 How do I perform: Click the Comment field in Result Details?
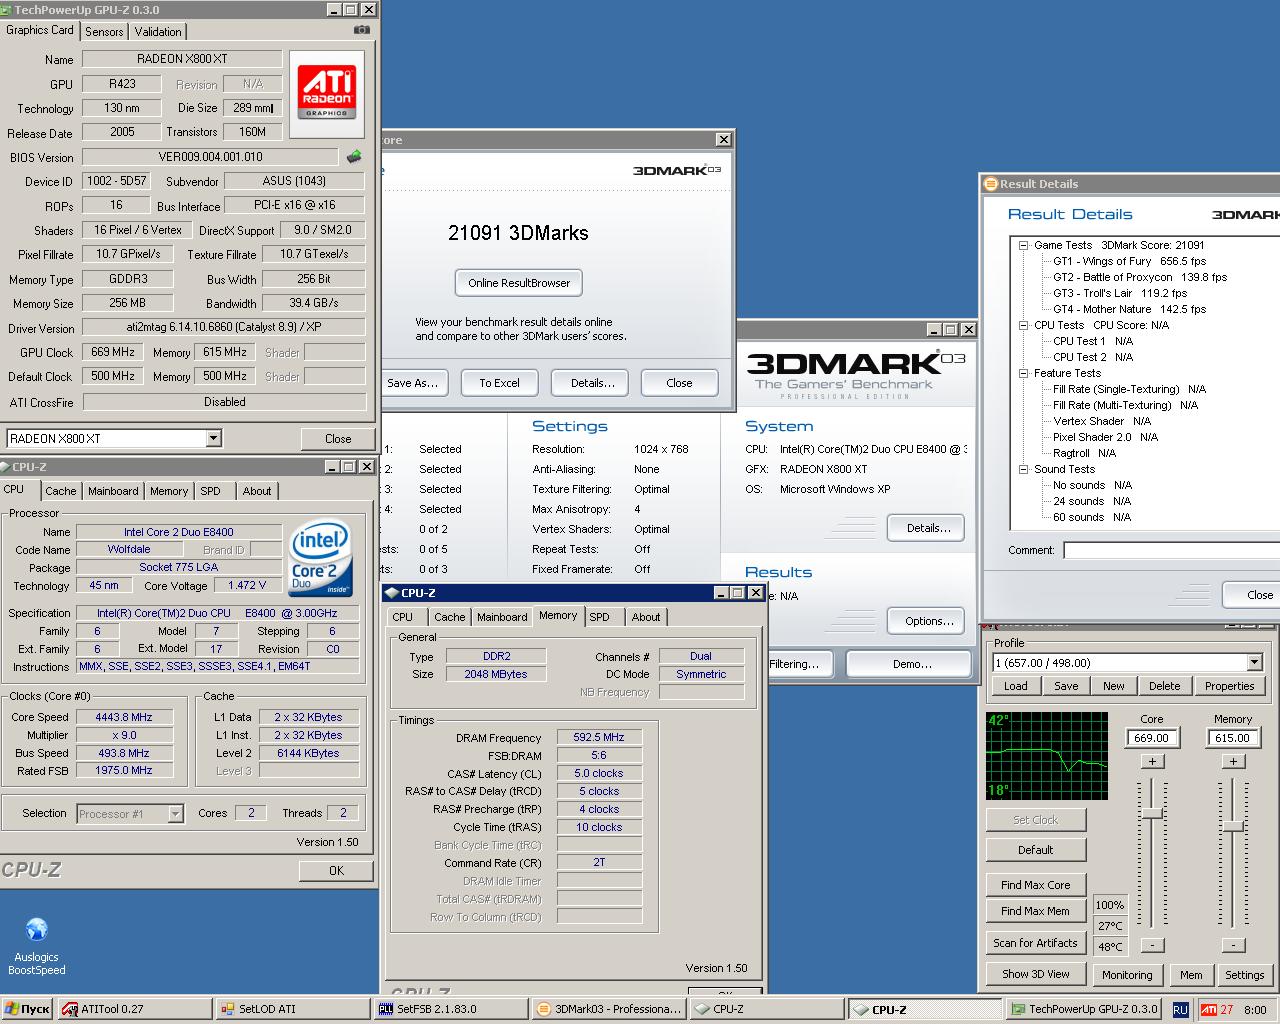tap(1171, 550)
